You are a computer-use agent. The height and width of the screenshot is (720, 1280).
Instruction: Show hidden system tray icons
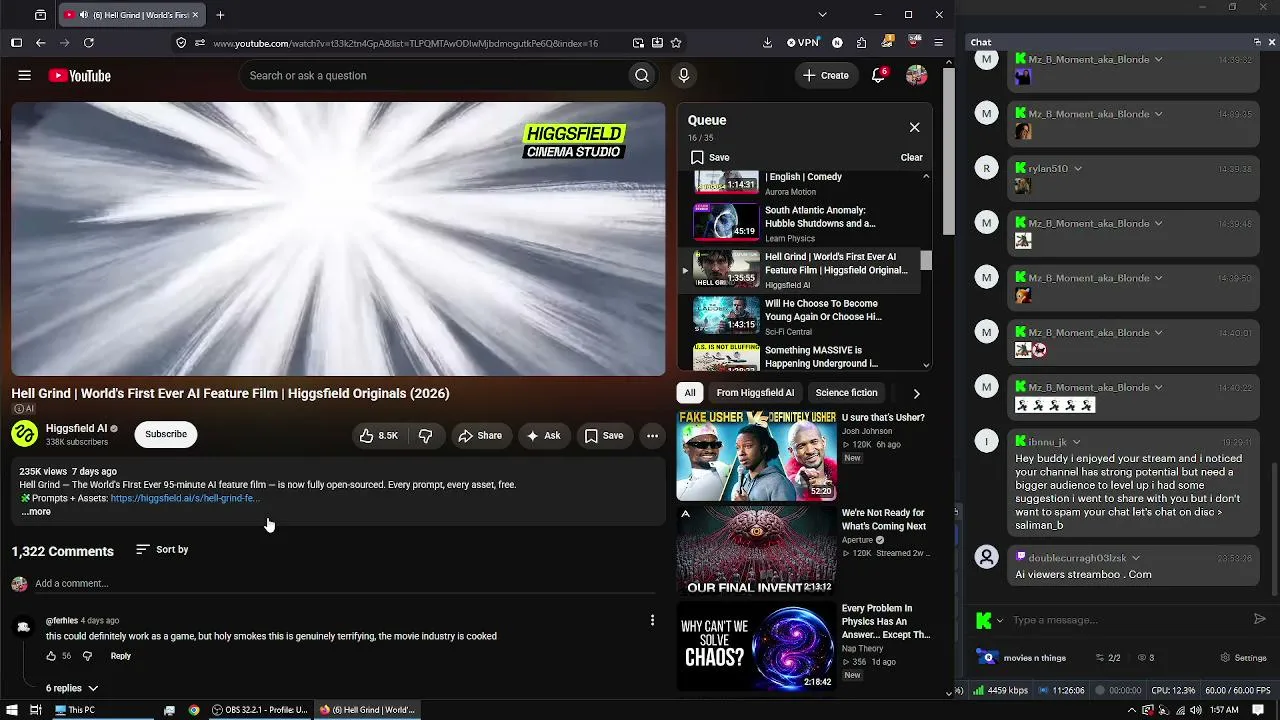(1132, 710)
